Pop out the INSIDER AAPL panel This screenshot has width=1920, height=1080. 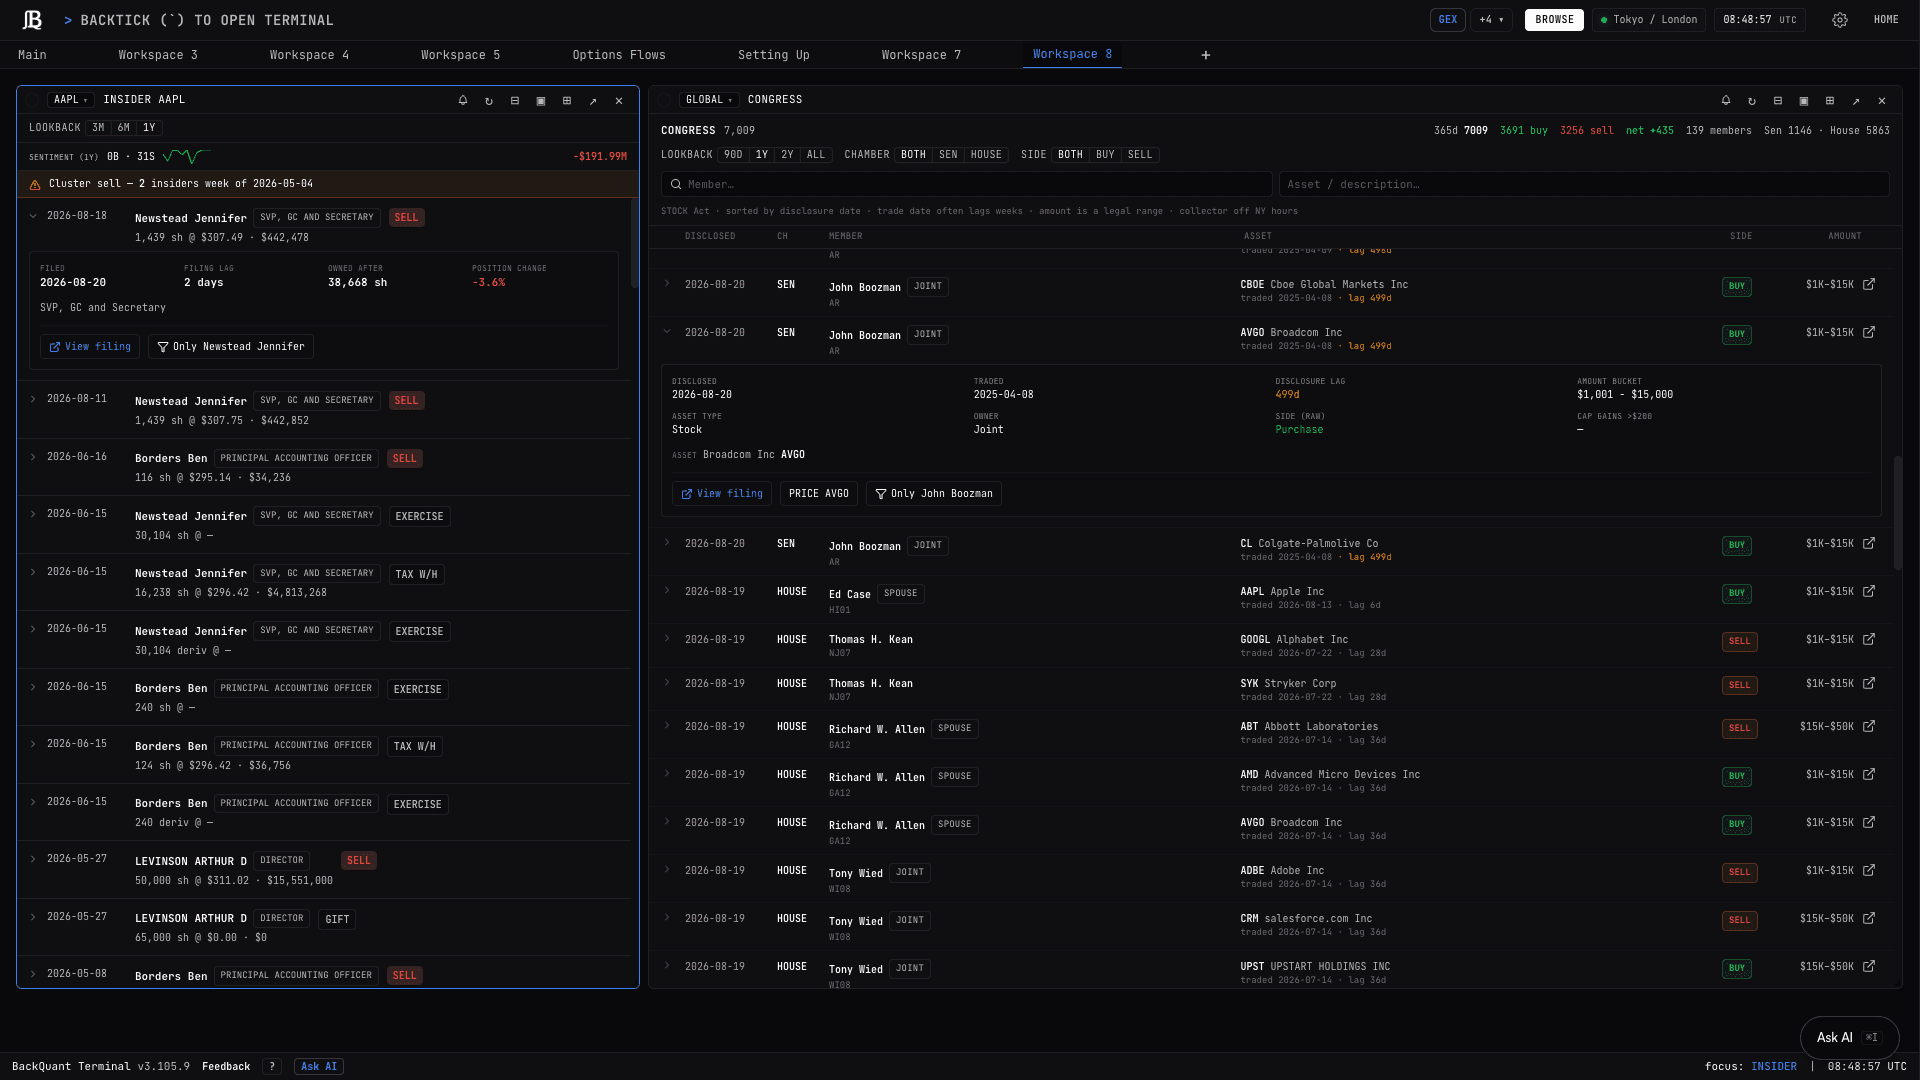click(x=593, y=100)
